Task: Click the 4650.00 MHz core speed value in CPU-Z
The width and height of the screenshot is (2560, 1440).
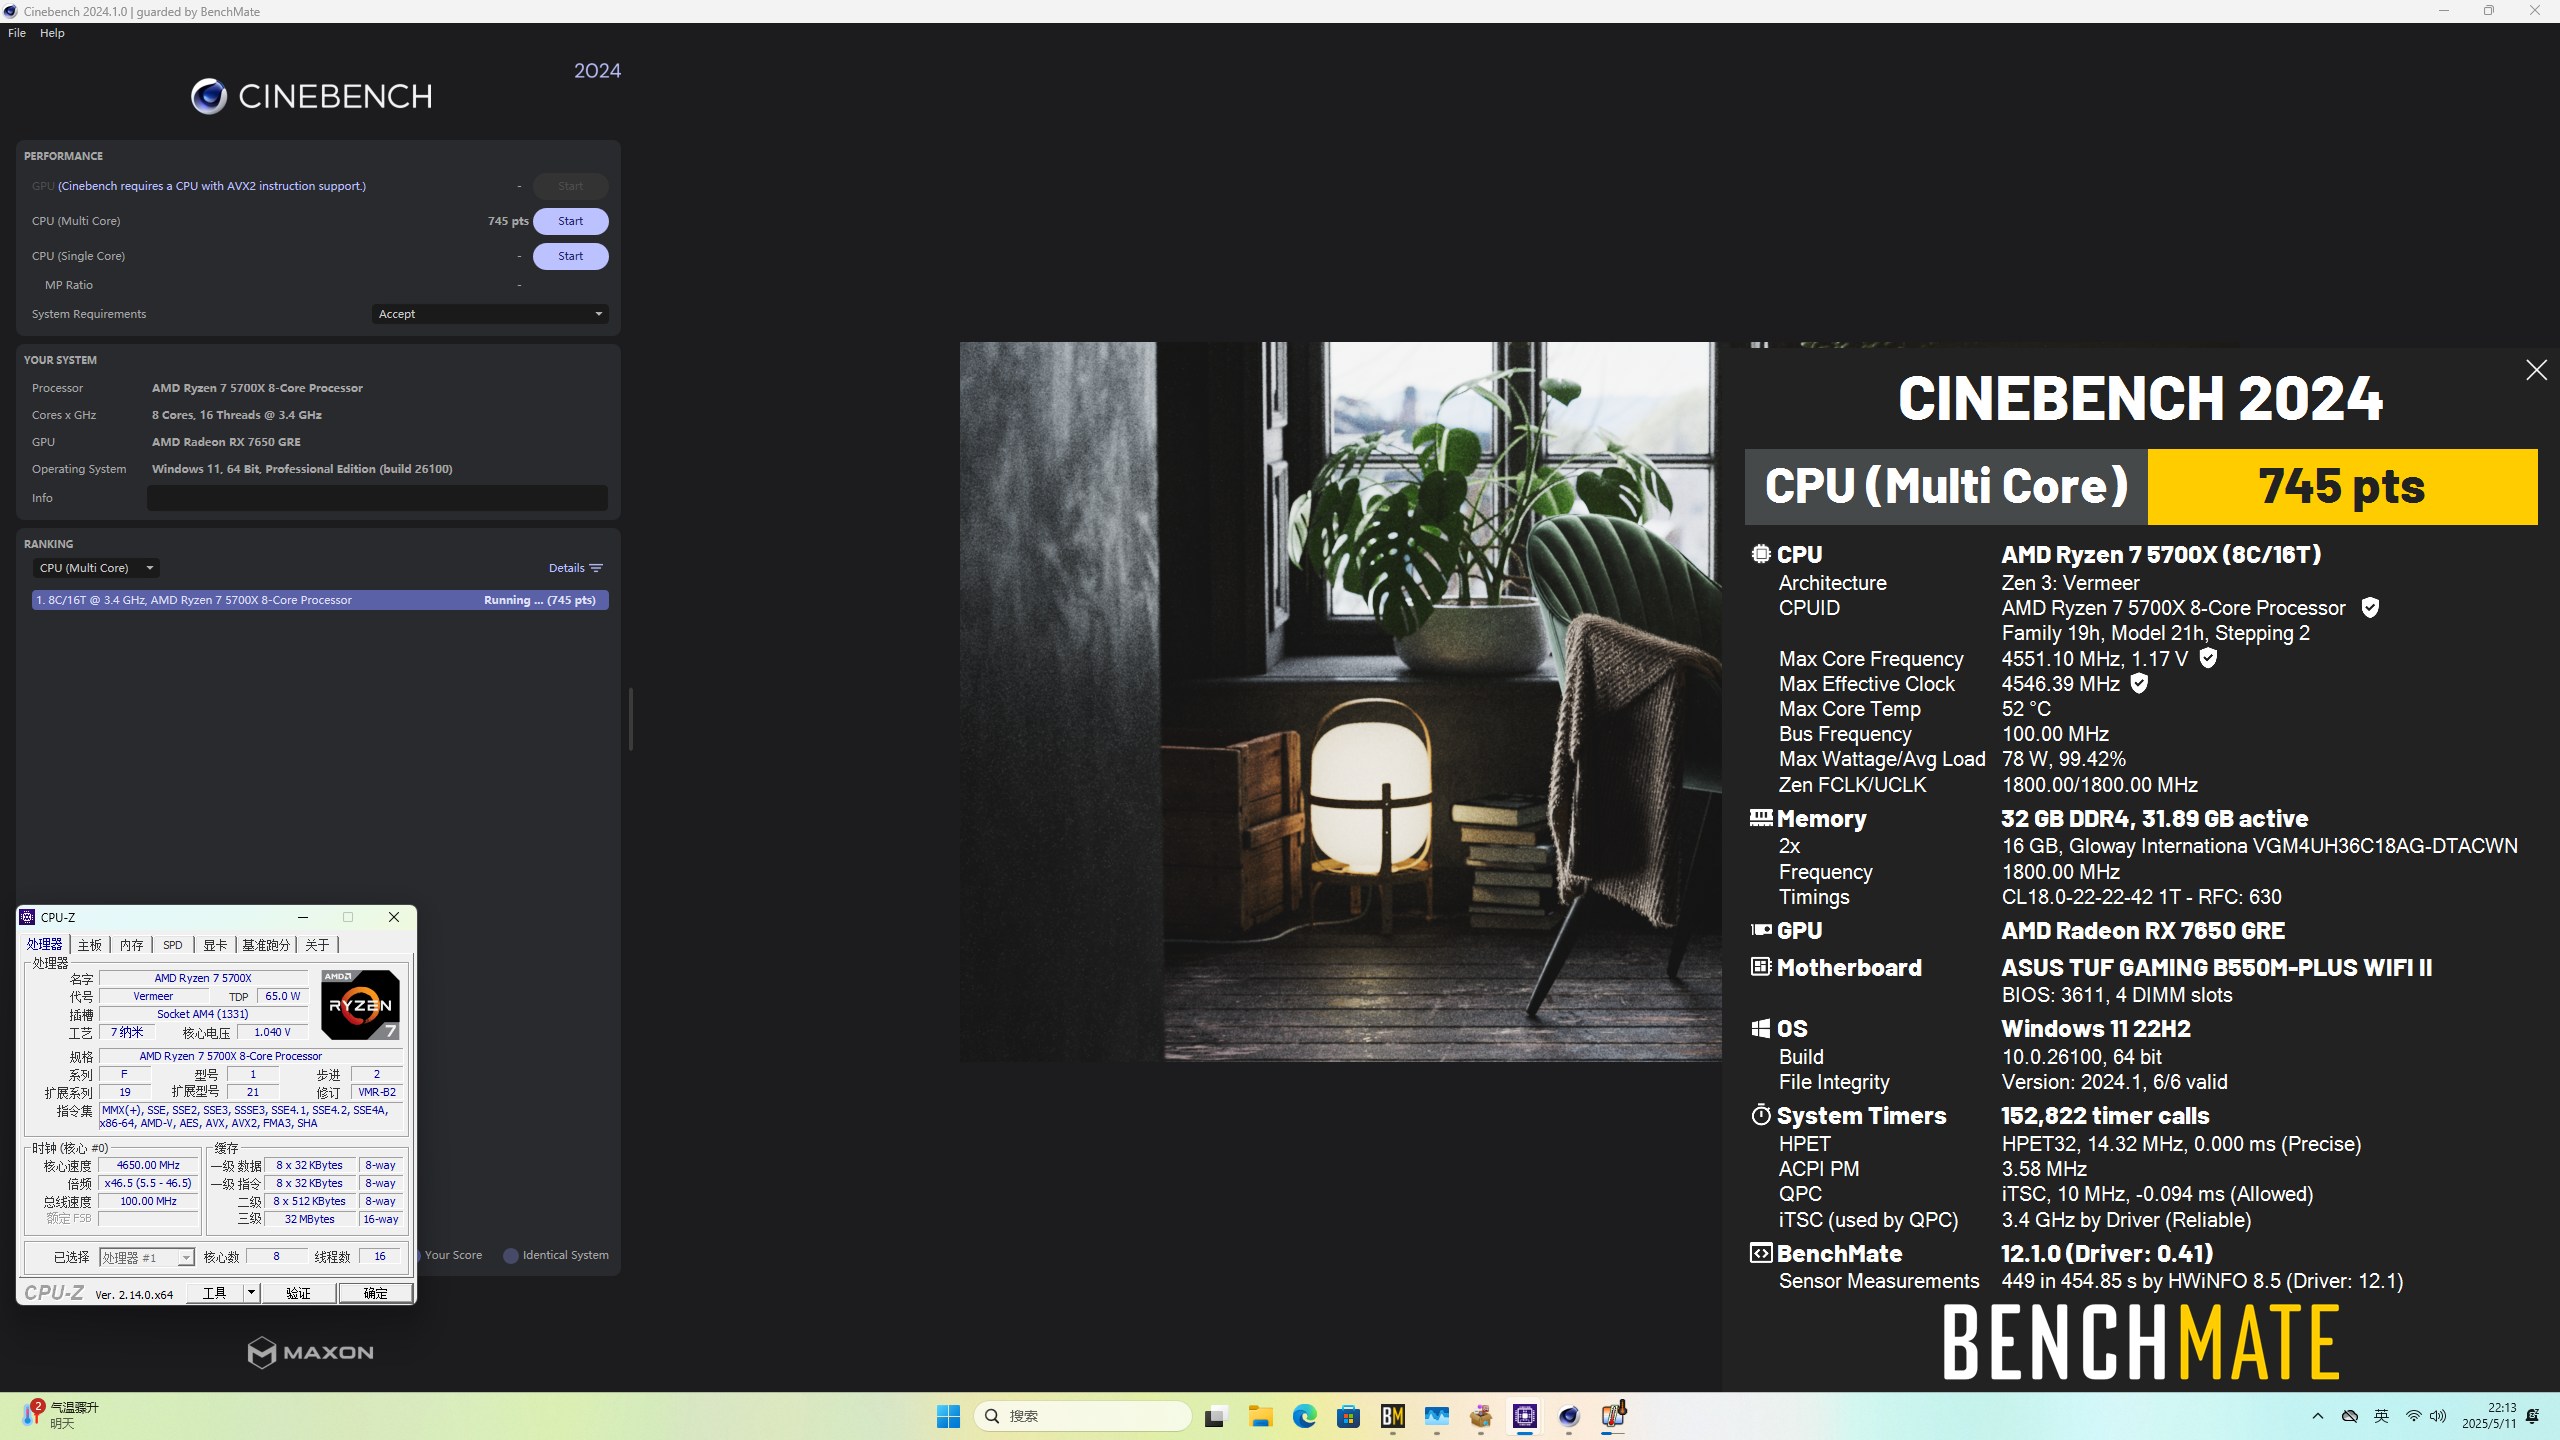Action: [148, 1165]
